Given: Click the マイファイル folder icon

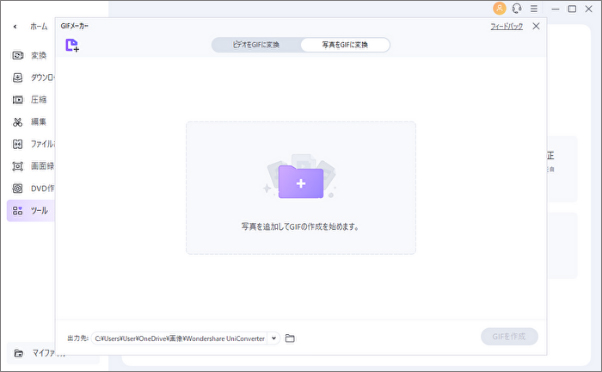Looking at the screenshot, I should tap(18, 353).
